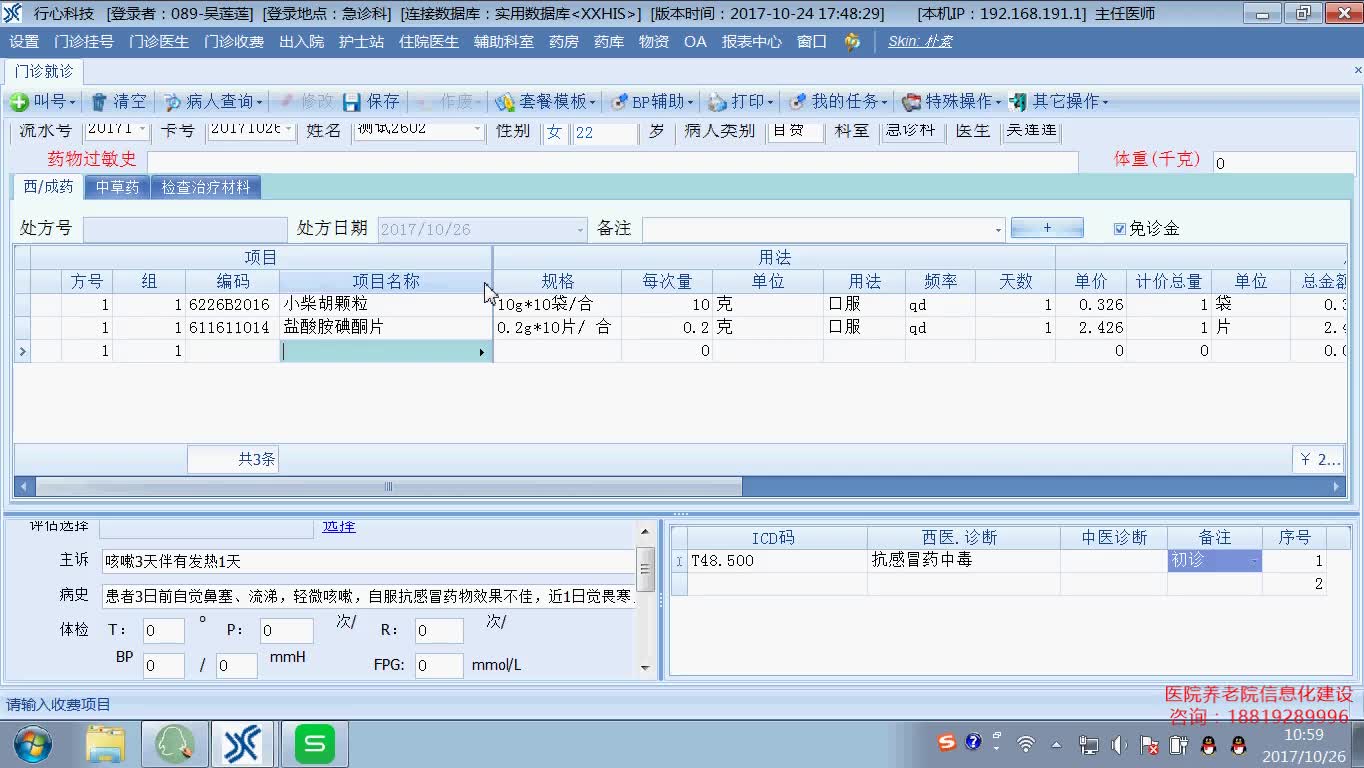Screen dimensions: 1364x768
Task: Click the 编码 column header
Action: tap(233, 282)
